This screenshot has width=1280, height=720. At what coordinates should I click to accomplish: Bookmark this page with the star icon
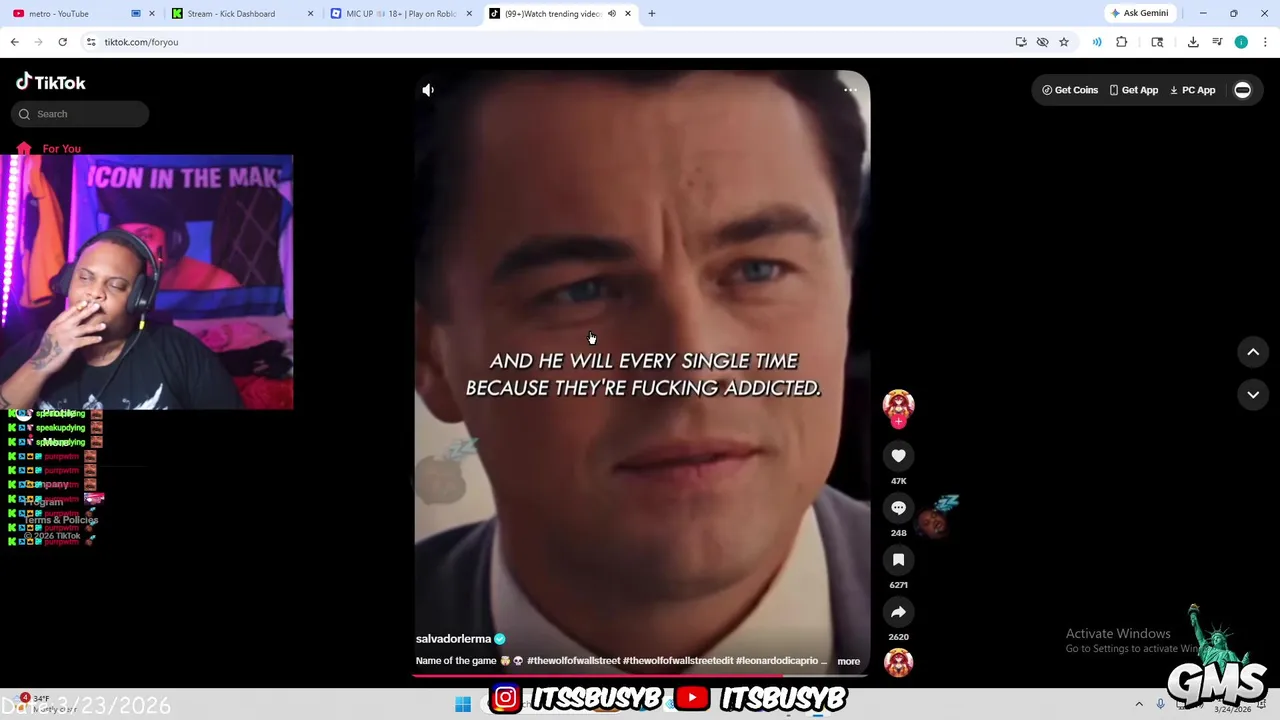[x=1064, y=42]
